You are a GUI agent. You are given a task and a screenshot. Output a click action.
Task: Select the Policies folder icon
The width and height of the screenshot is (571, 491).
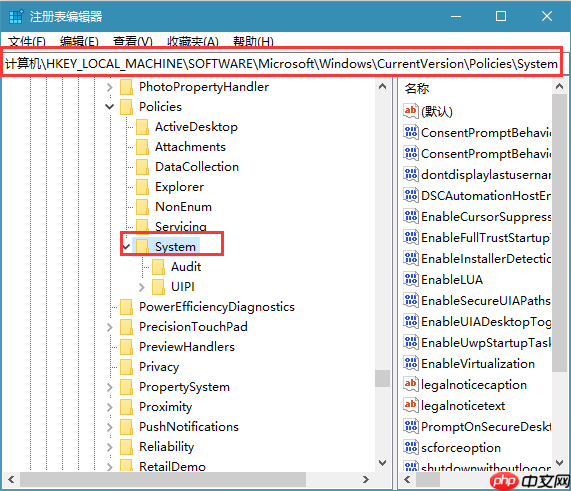click(126, 107)
